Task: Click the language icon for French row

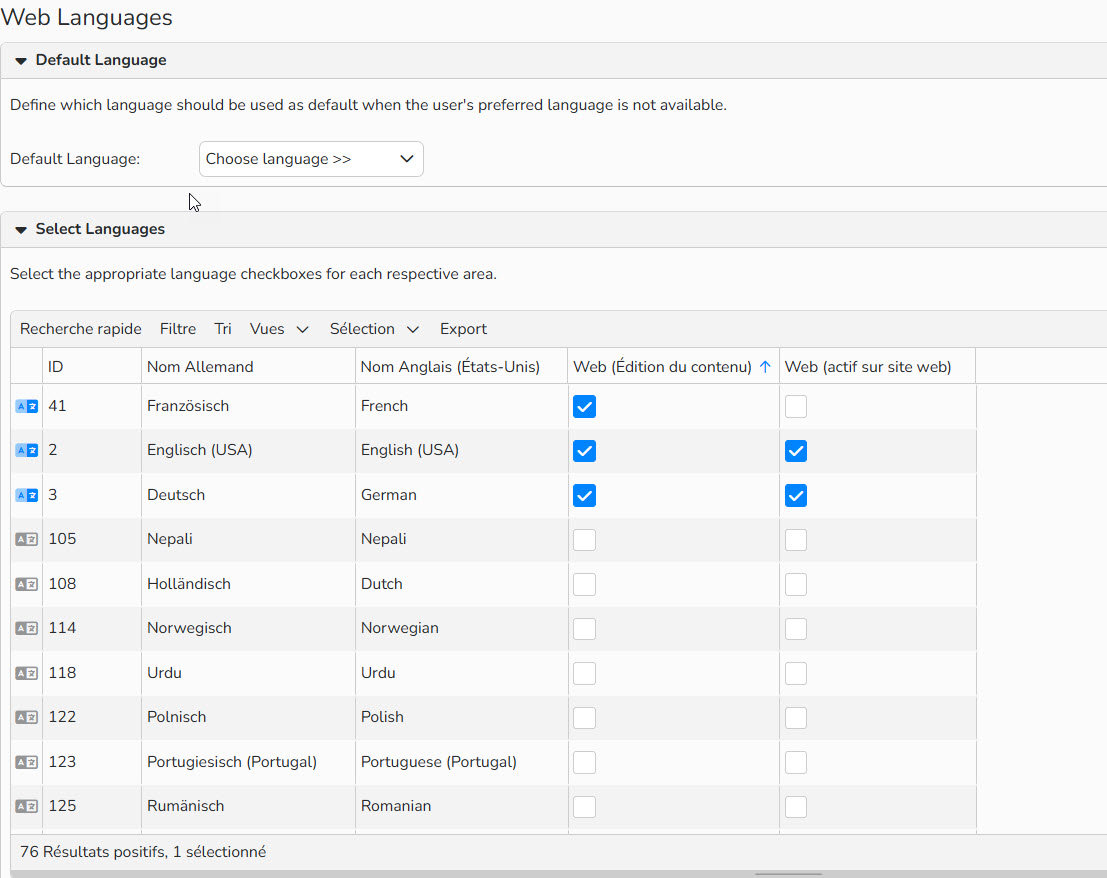Action: [x=27, y=407]
